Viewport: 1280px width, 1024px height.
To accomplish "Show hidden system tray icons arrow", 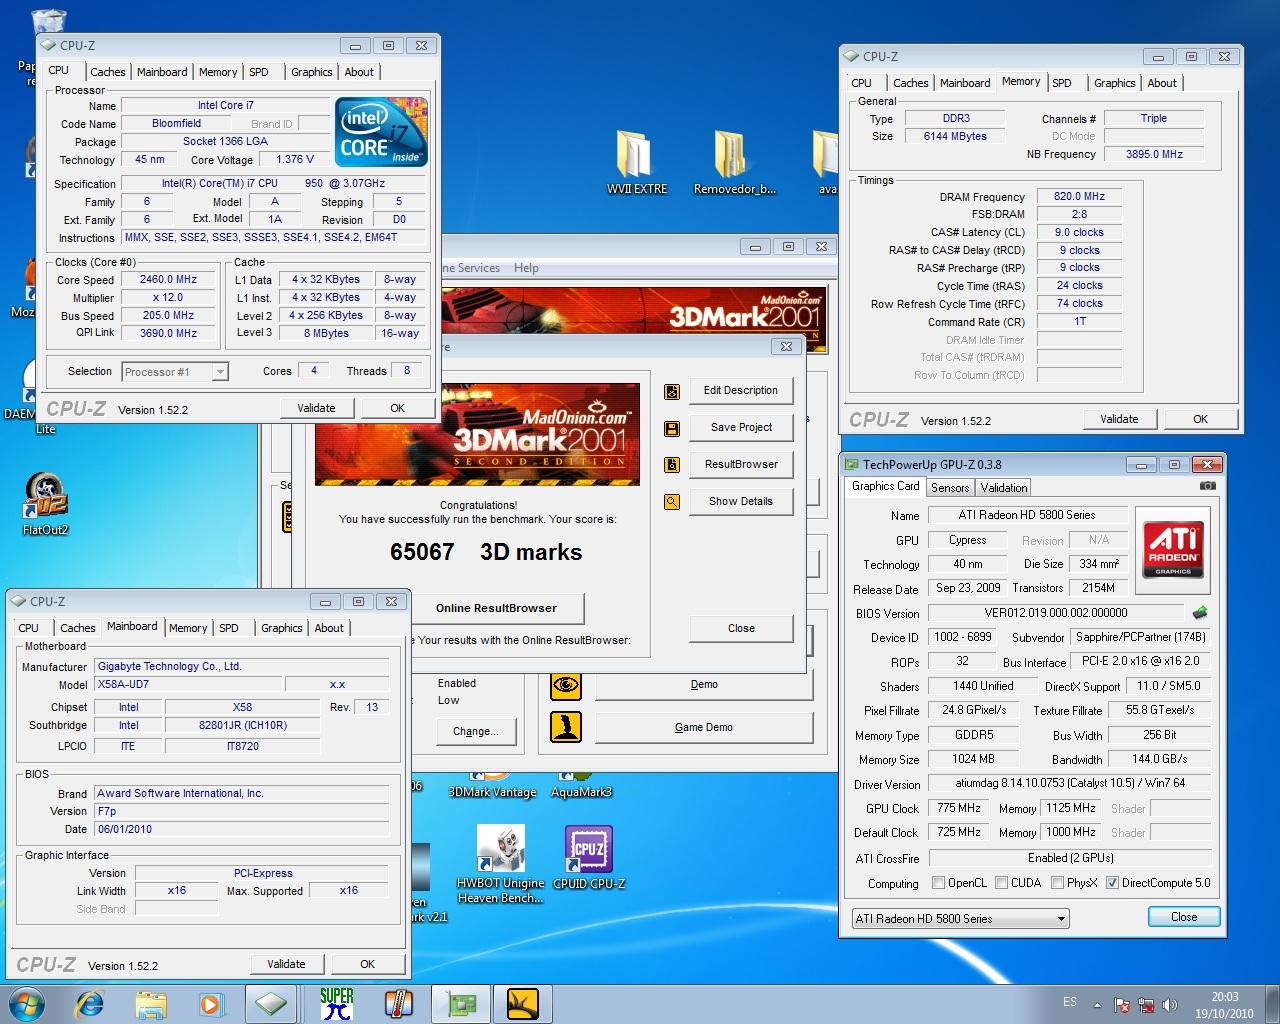I will pyautogui.click(x=1098, y=1005).
